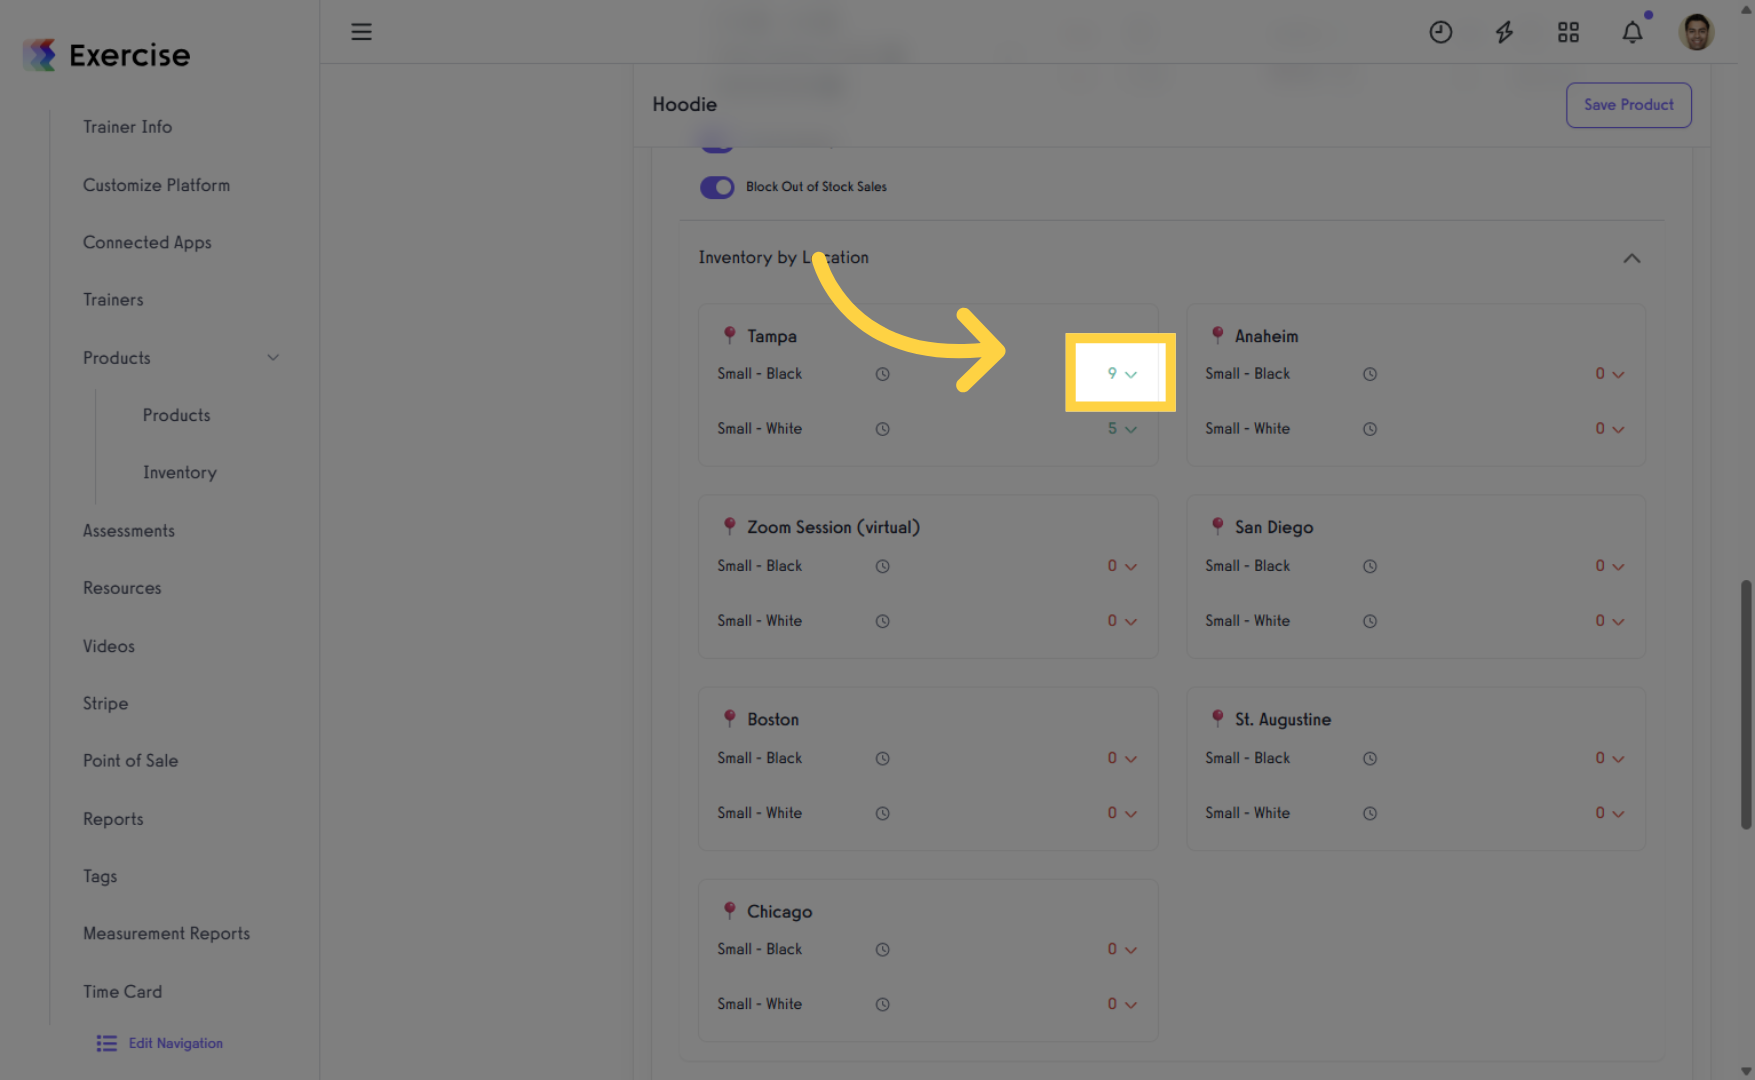The image size is (1755, 1080).
Task: Open Anaheim Small - White quantity dropdown
Action: coord(1610,428)
